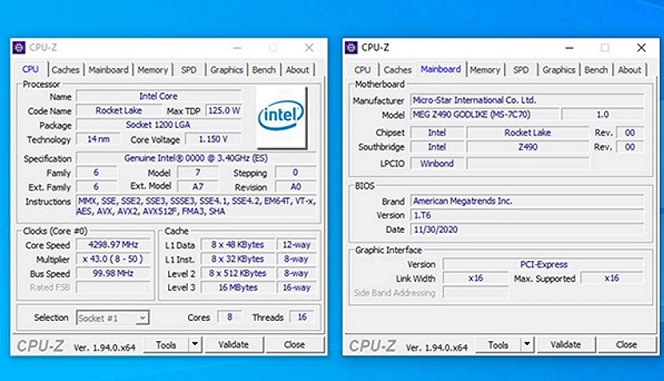664x381 pixels.
Task: Minimize the right CPU-Z window
Action: [569, 48]
